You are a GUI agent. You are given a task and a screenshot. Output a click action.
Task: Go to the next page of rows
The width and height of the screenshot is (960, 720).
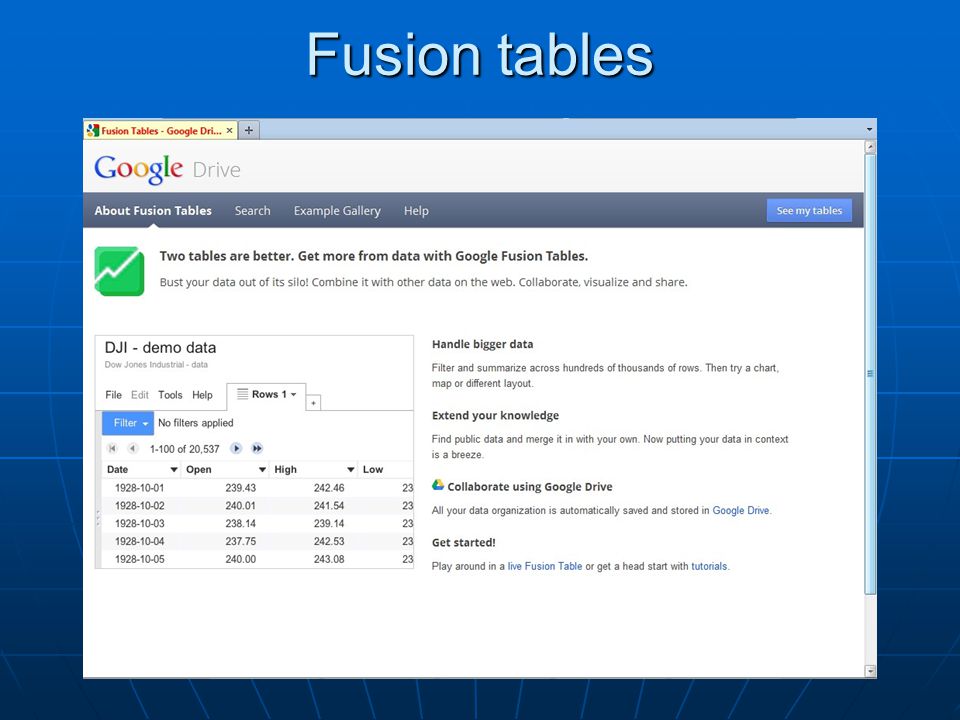[236, 448]
